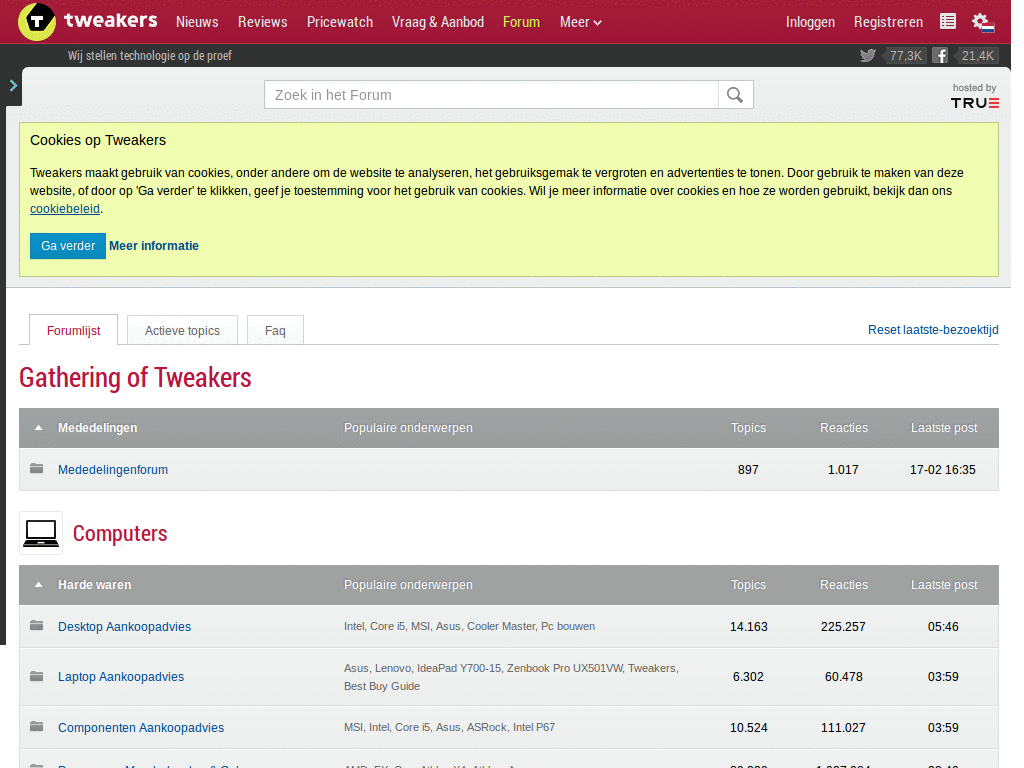Click the Tweakers logo icon
Viewport: 1024px width, 768px height.
37,21
